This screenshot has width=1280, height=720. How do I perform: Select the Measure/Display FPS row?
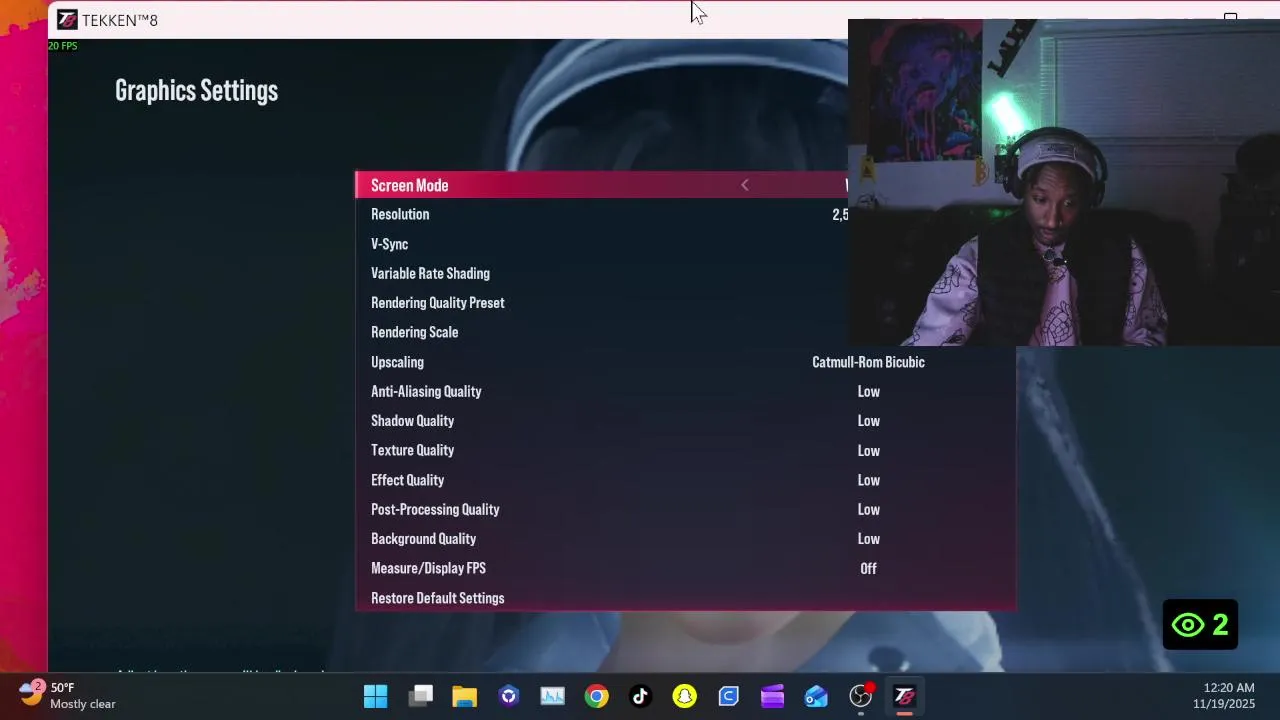tap(685, 568)
